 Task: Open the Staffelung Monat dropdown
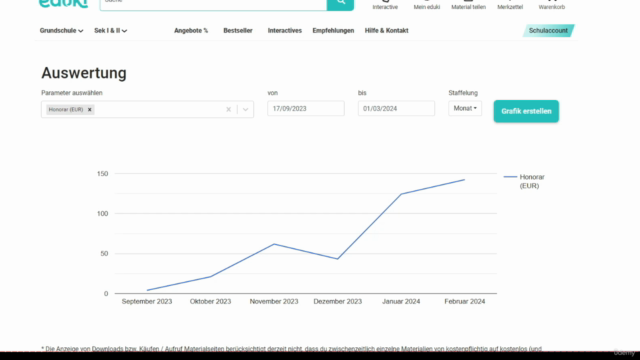pyautogui.click(x=465, y=108)
